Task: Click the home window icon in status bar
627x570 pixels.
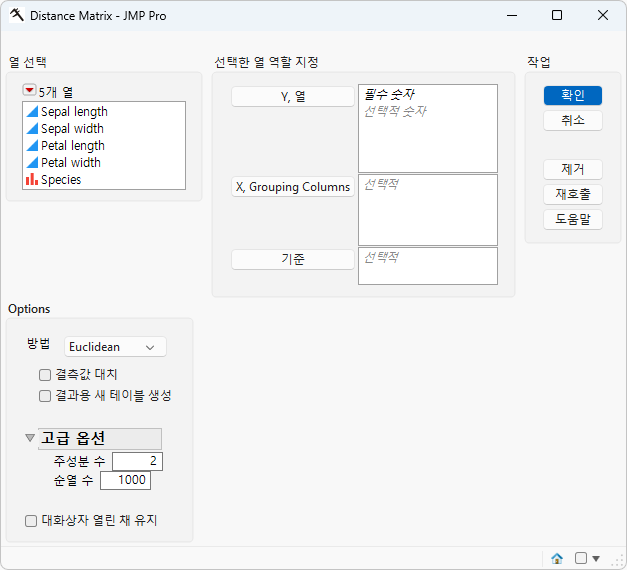Action: (557, 558)
